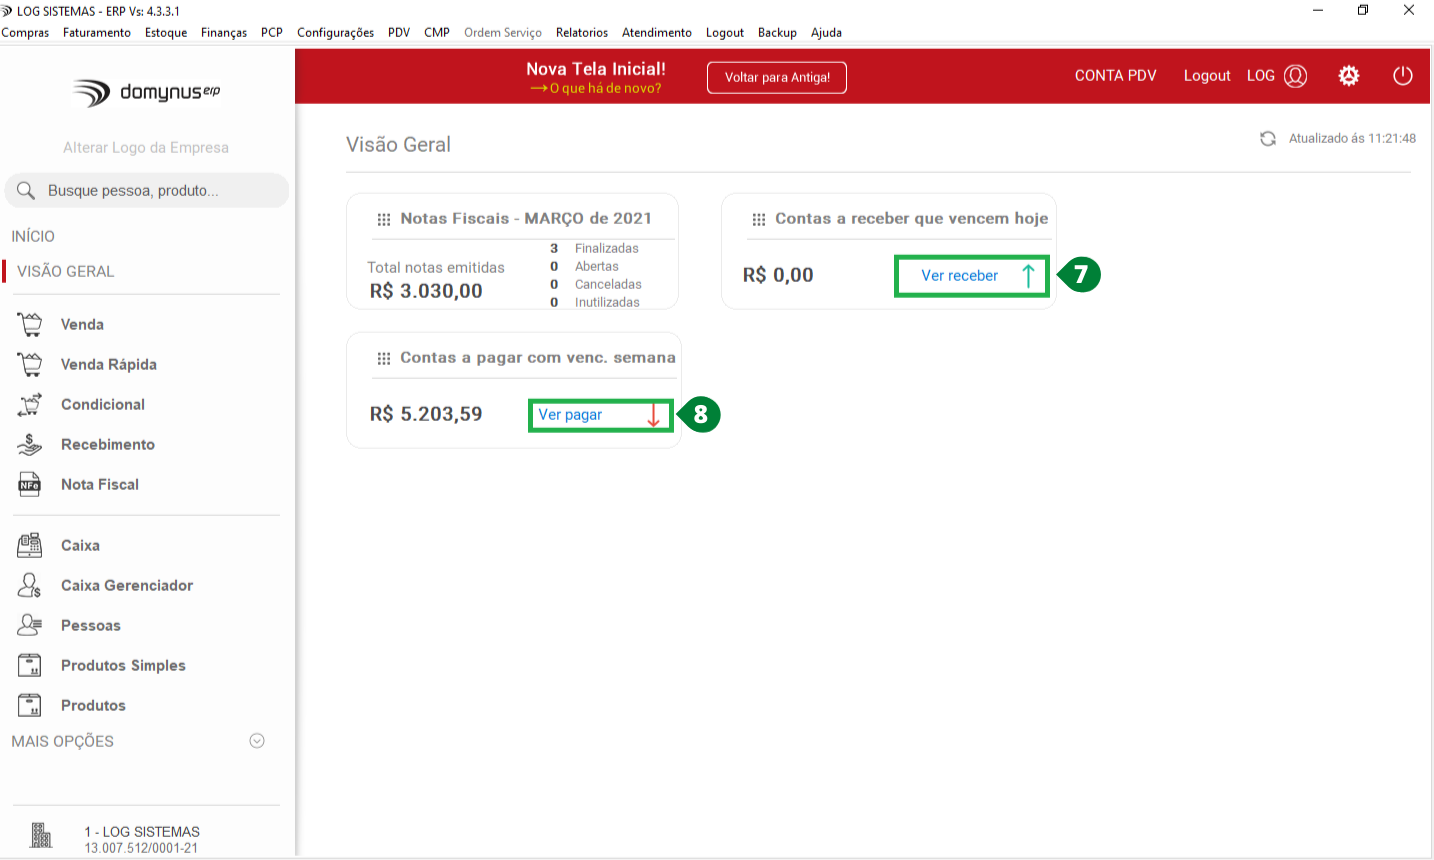Open the Configurações menu

(336, 32)
